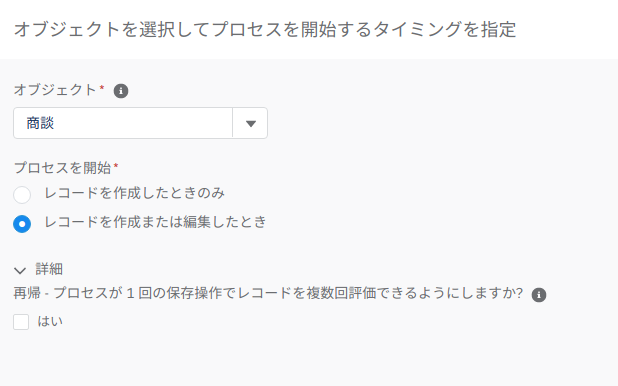Click the 再帰 recursion question text
618x386 pixels.
click(x=268, y=293)
